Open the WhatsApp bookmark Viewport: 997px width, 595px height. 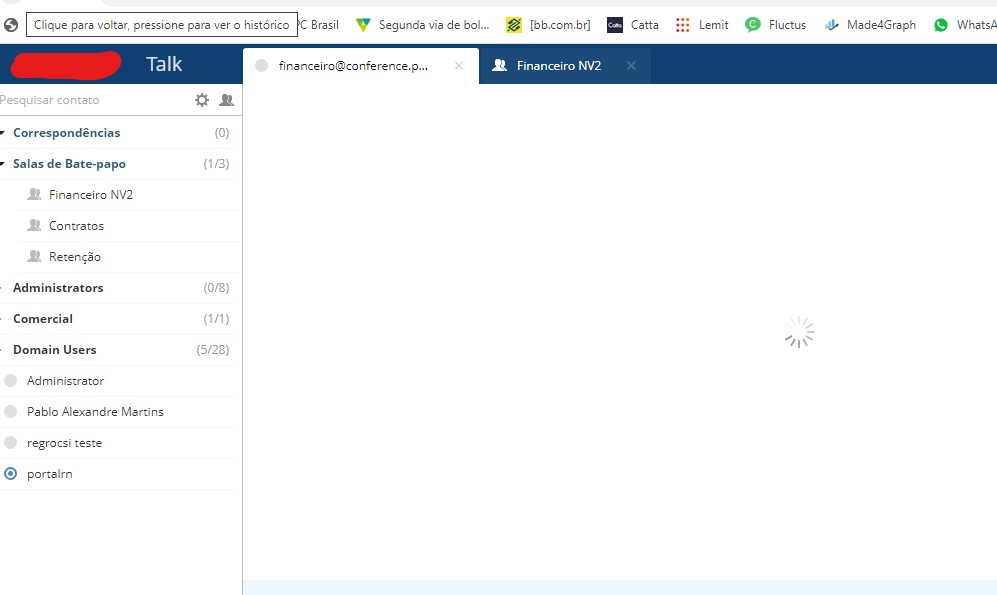(965, 25)
